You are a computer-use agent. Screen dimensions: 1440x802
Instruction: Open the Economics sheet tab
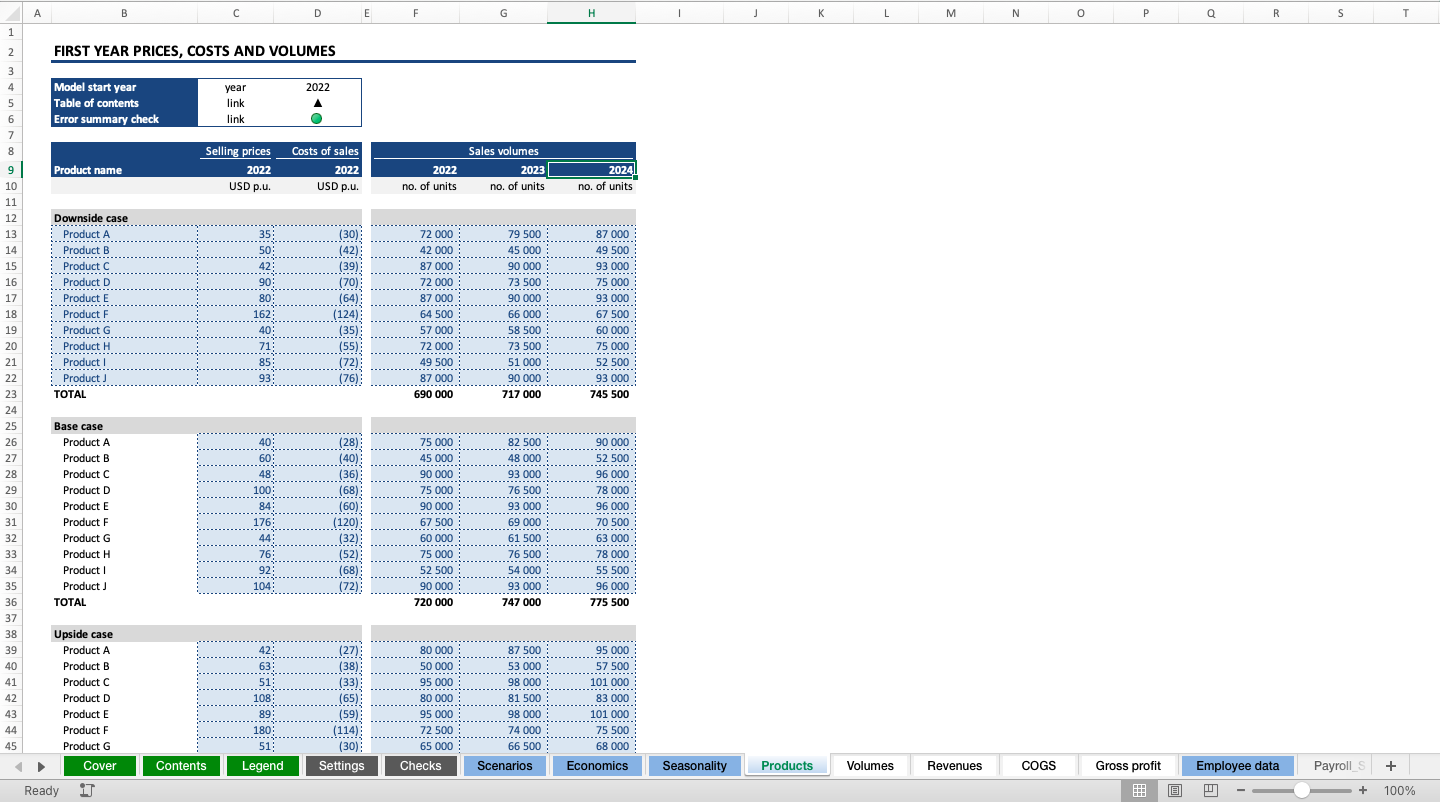[x=598, y=766]
